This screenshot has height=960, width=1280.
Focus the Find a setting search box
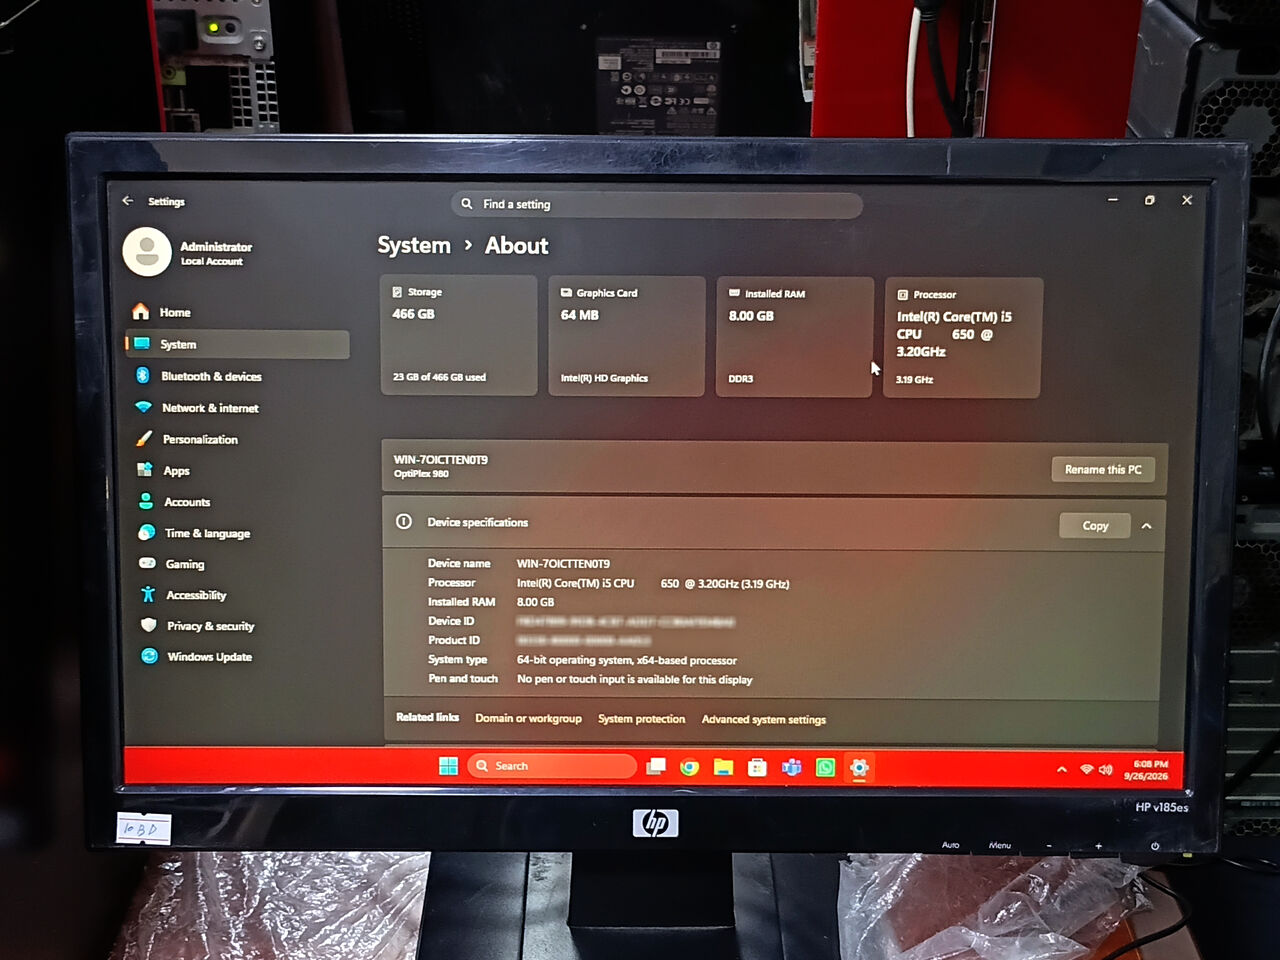pos(657,204)
